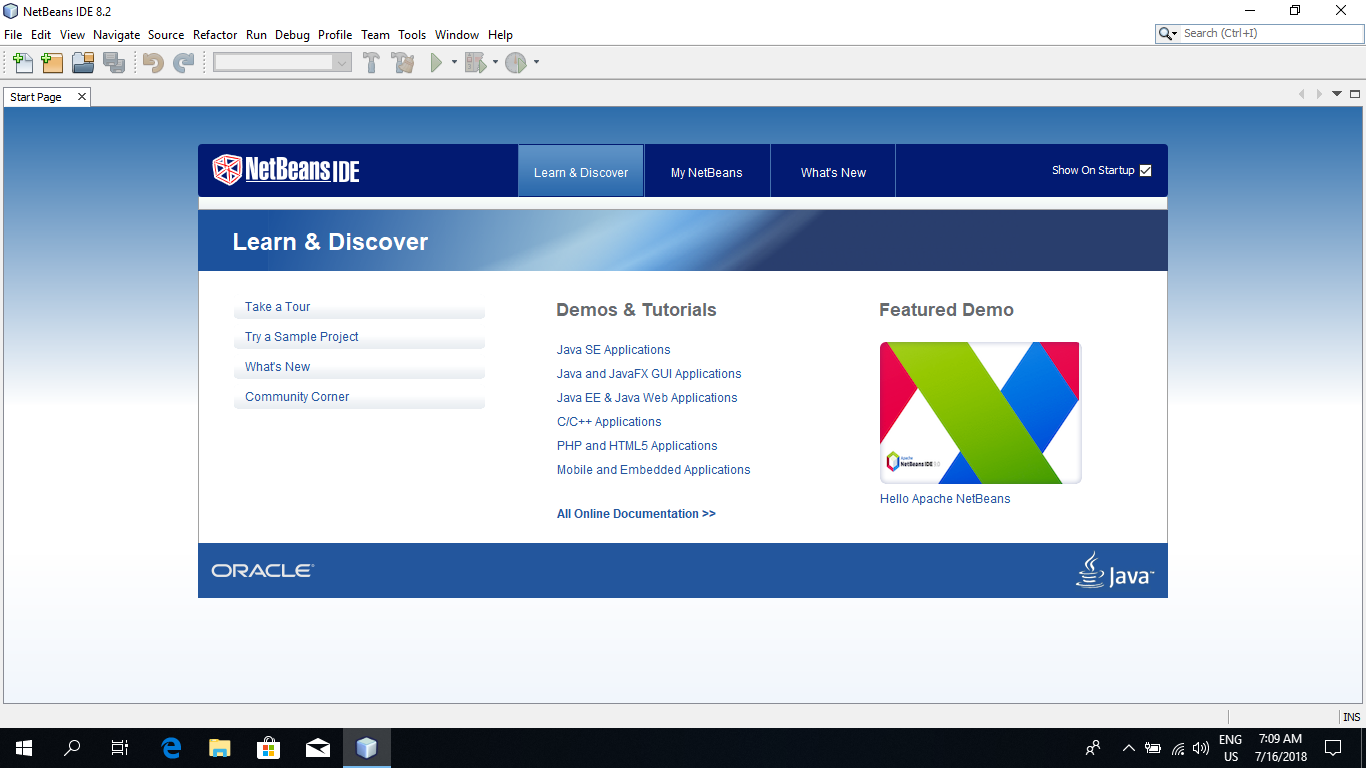Show hidden system tray icons
1366x768 pixels.
click(1129, 747)
